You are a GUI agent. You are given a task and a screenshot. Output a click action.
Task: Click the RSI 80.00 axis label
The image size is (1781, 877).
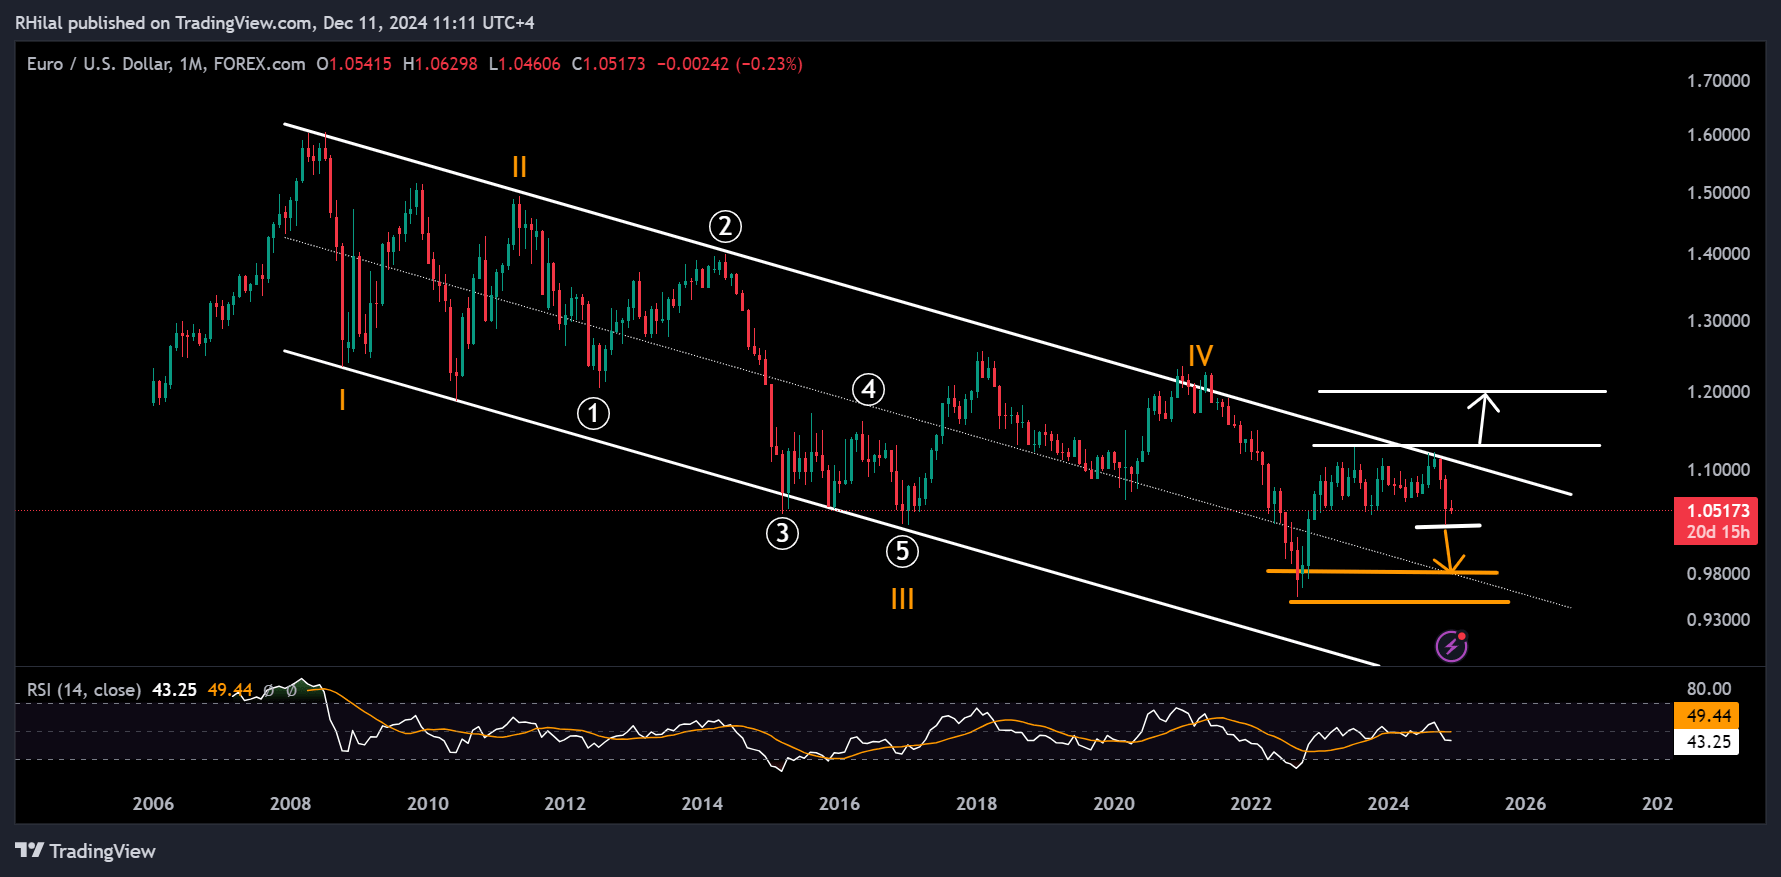pos(1708,689)
